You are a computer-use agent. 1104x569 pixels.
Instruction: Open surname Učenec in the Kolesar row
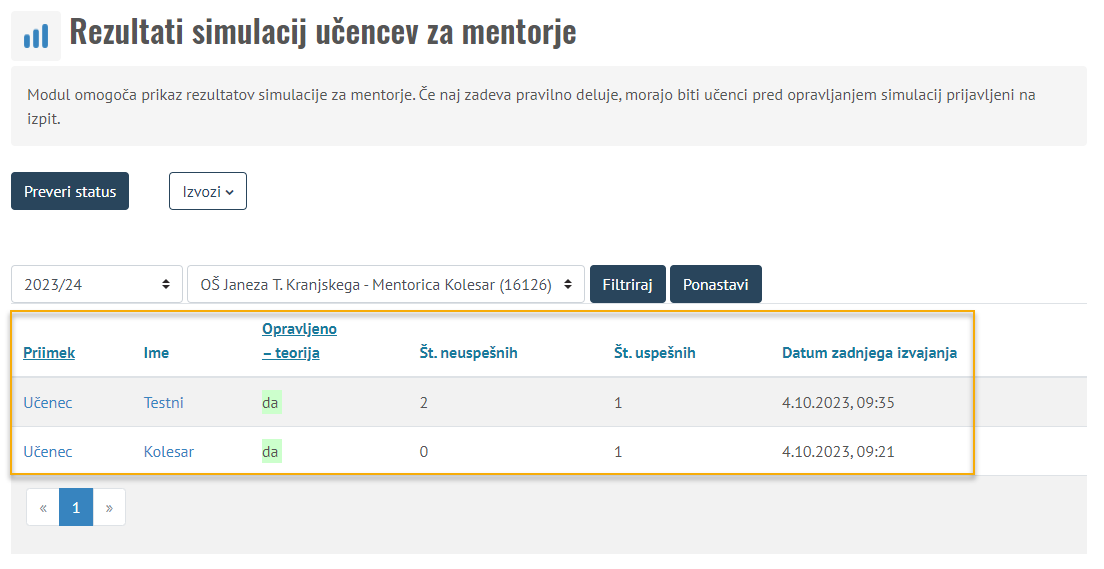tap(48, 451)
